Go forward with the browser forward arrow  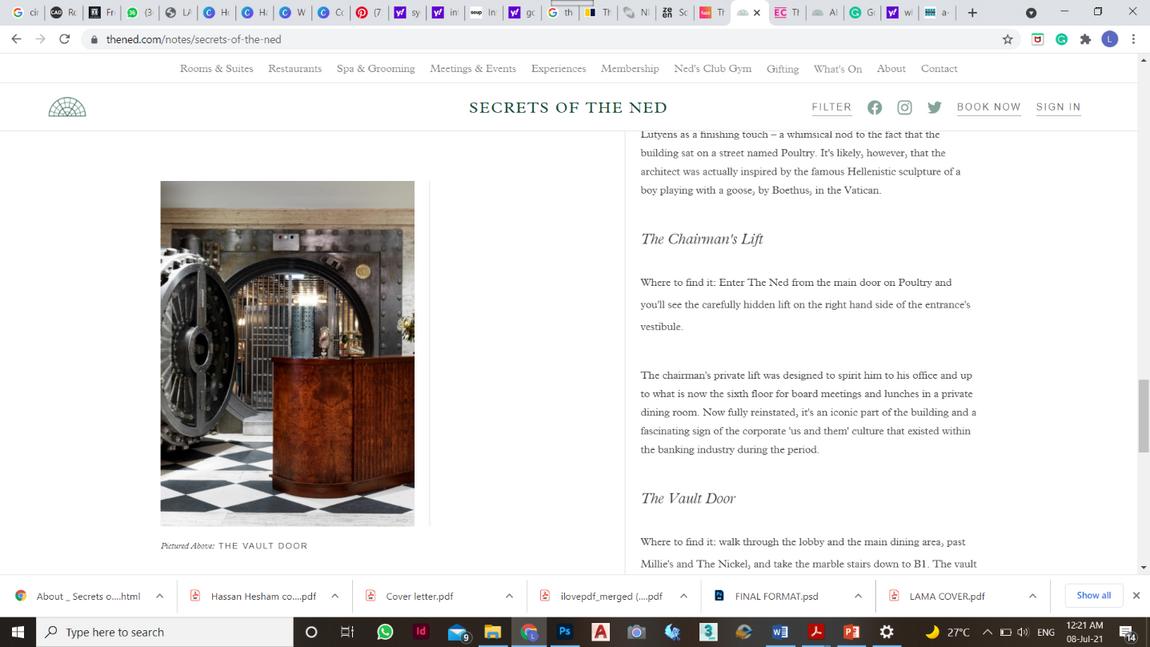[40, 39]
